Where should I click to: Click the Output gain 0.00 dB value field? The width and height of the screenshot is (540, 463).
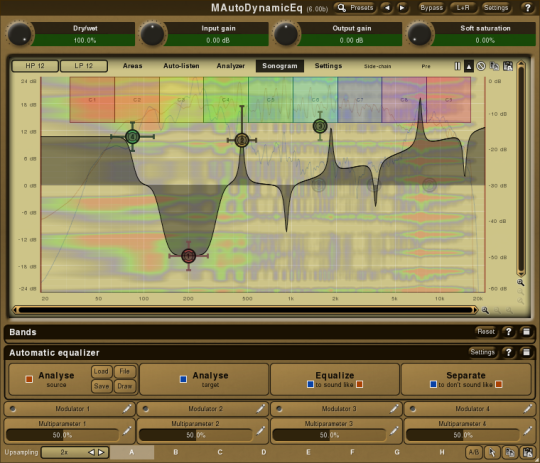click(351, 40)
